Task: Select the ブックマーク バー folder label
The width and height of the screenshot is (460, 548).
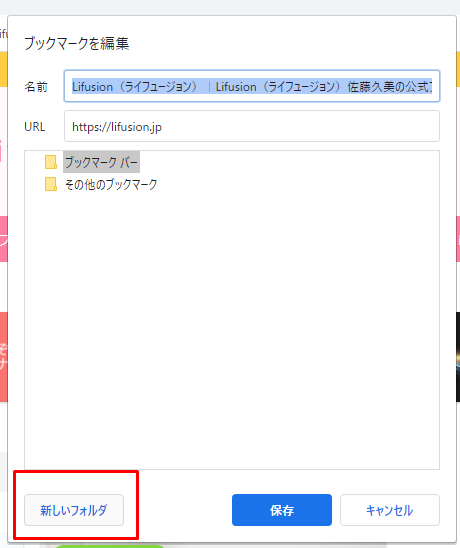Action: point(101,162)
